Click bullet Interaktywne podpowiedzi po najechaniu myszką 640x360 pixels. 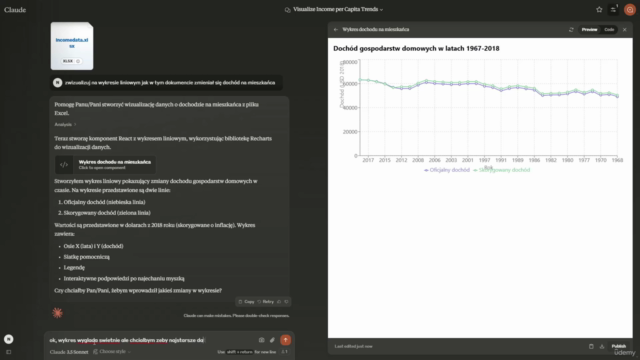coord(124,279)
